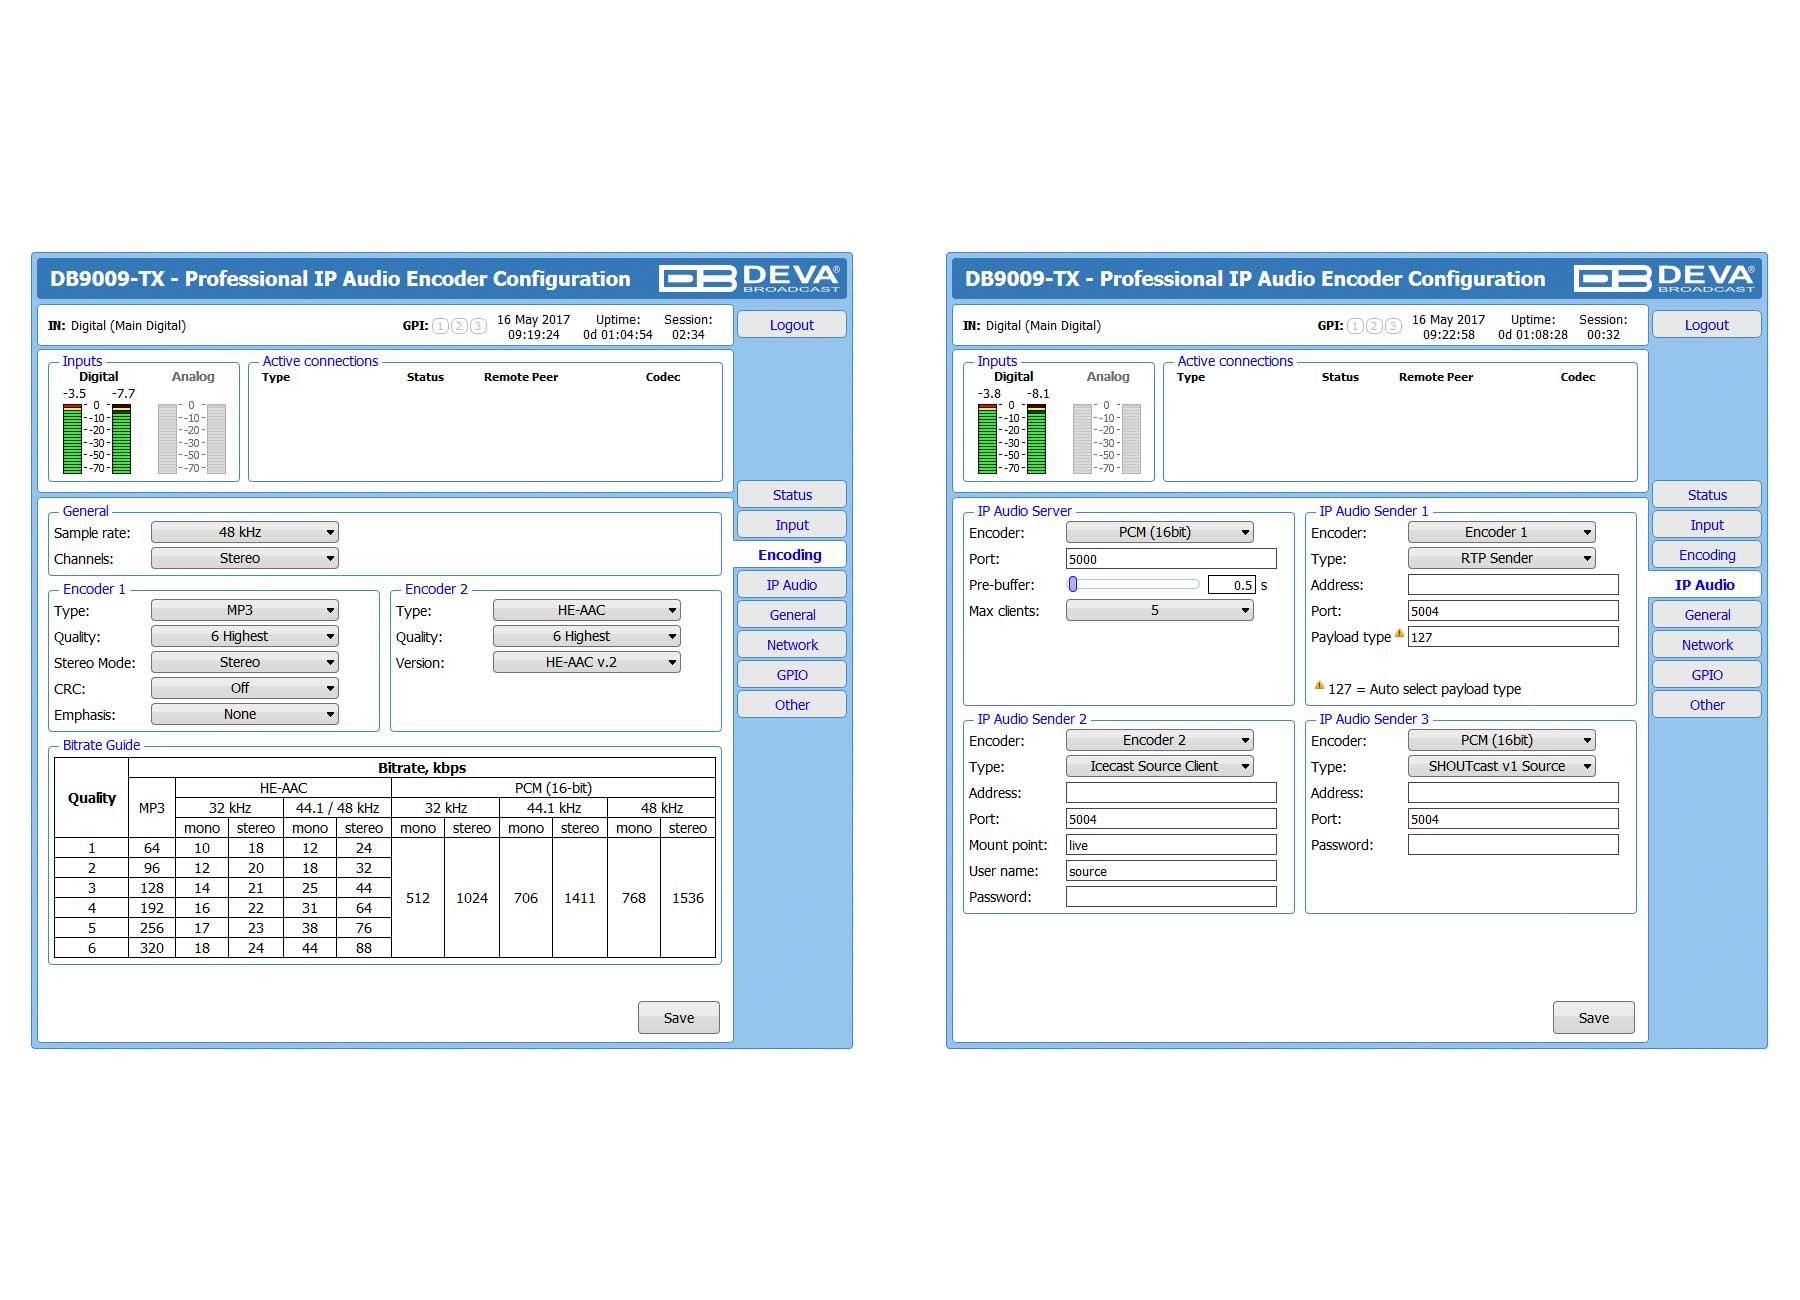
Task: Open Encoder 2 Version HE-AAC v.2 dropdown
Action: [587, 662]
